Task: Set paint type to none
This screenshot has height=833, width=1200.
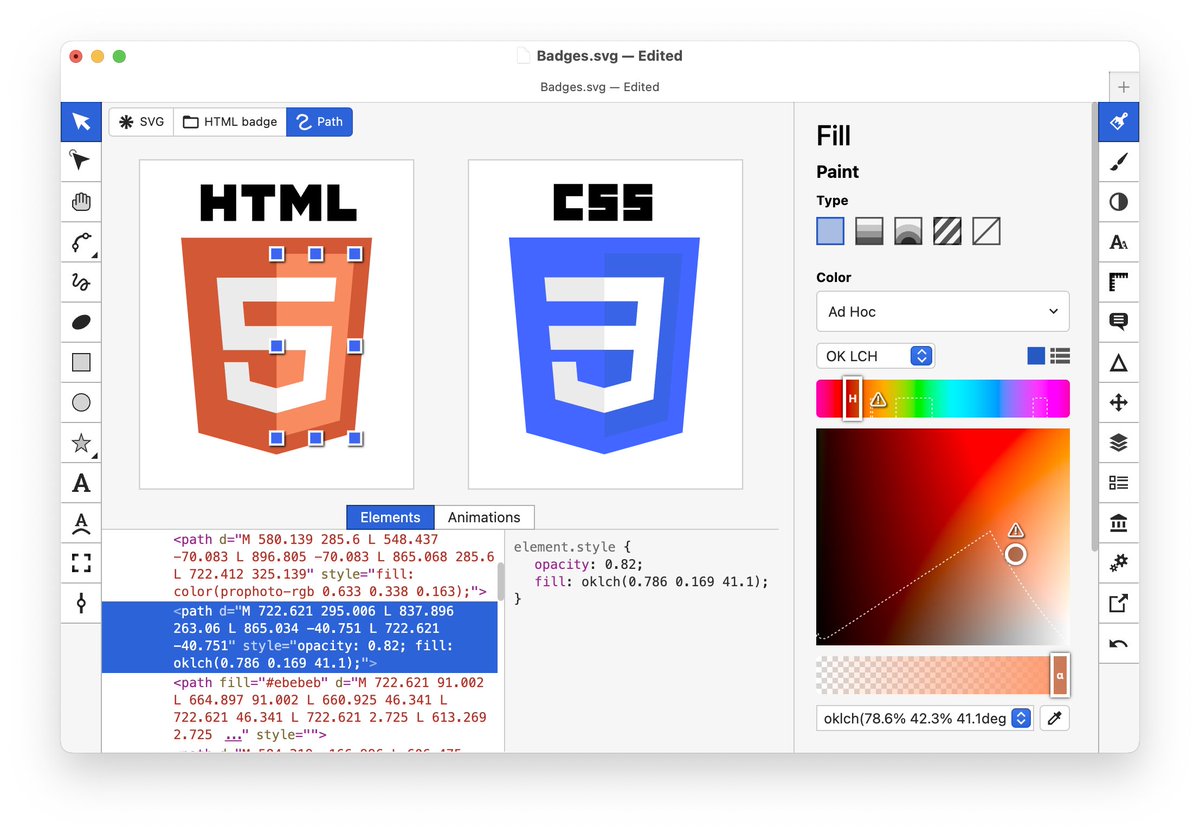Action: (x=986, y=231)
